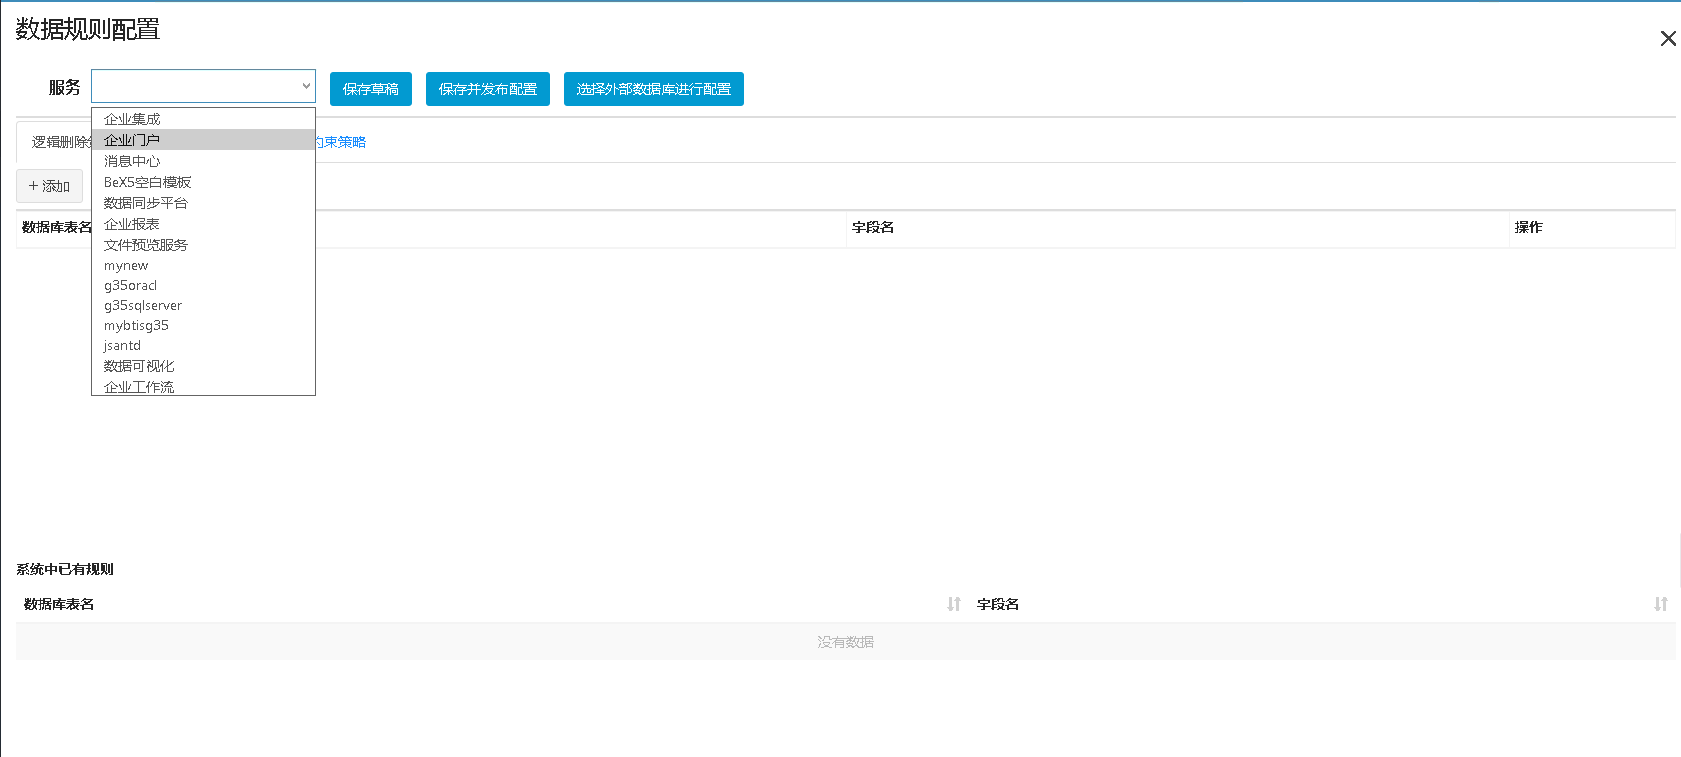Select 数据同步平台 service option
This screenshot has height=757, width=1681.
[146, 203]
